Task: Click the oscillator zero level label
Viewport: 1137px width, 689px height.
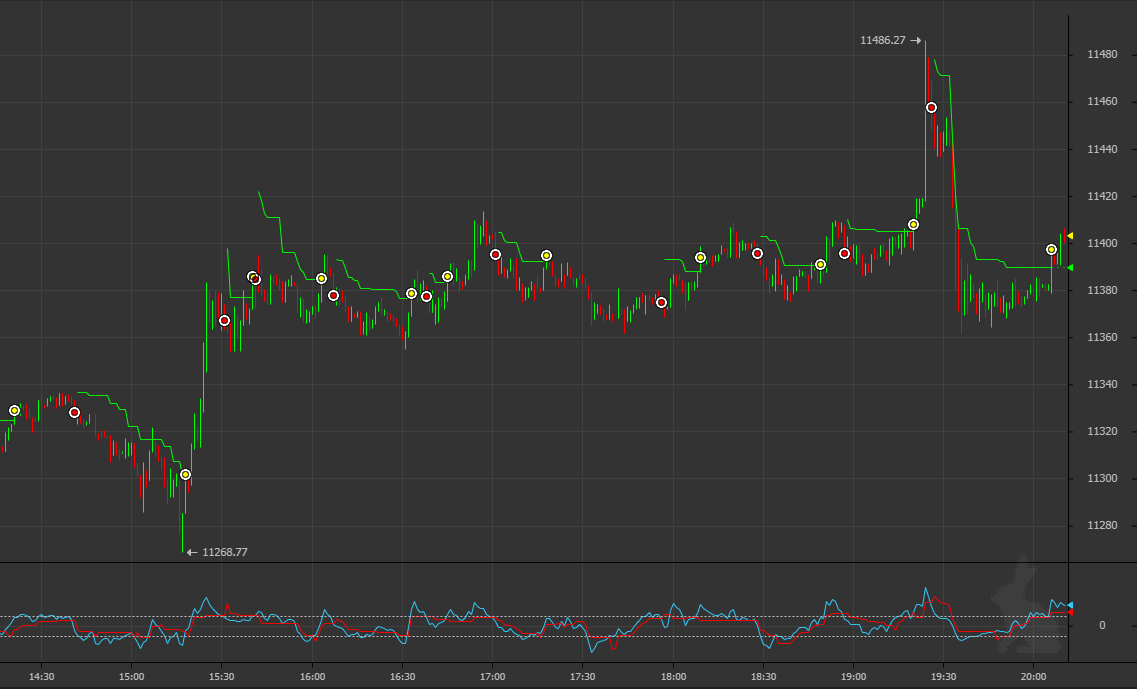Action: [x=1102, y=625]
